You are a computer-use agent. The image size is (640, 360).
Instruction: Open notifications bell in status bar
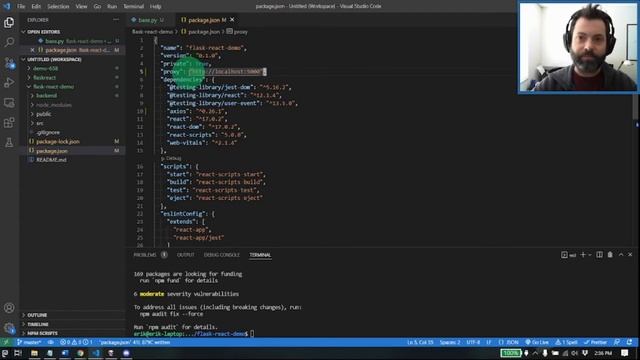coord(630,342)
